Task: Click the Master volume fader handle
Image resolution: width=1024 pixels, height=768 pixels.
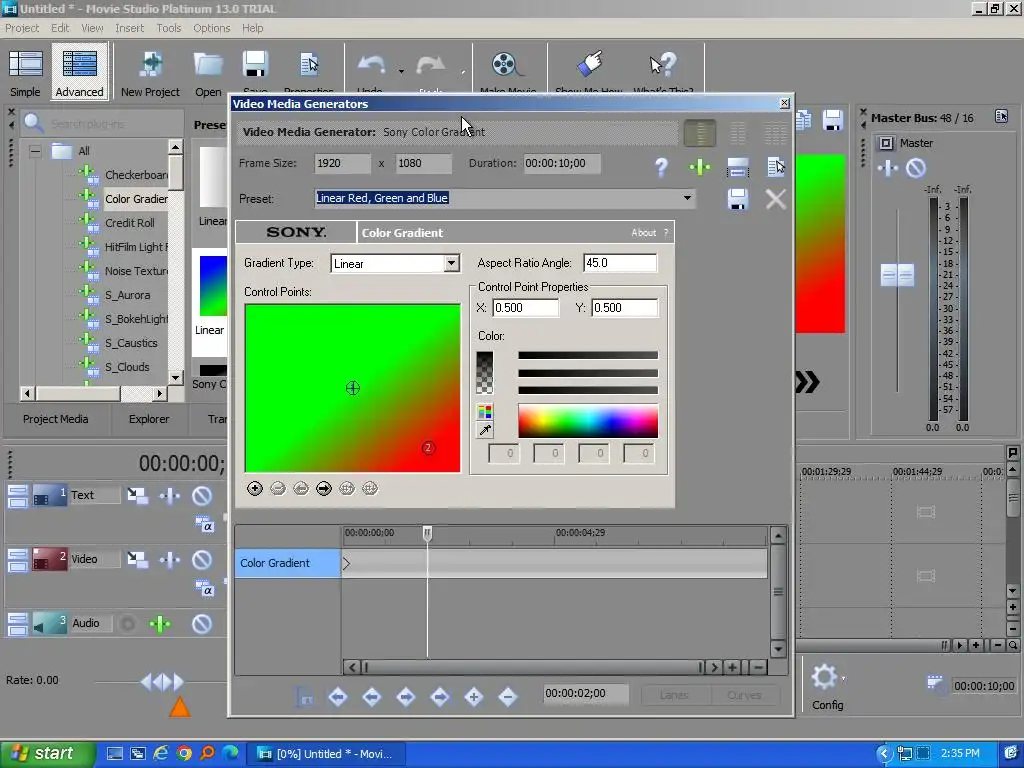Action: click(897, 275)
